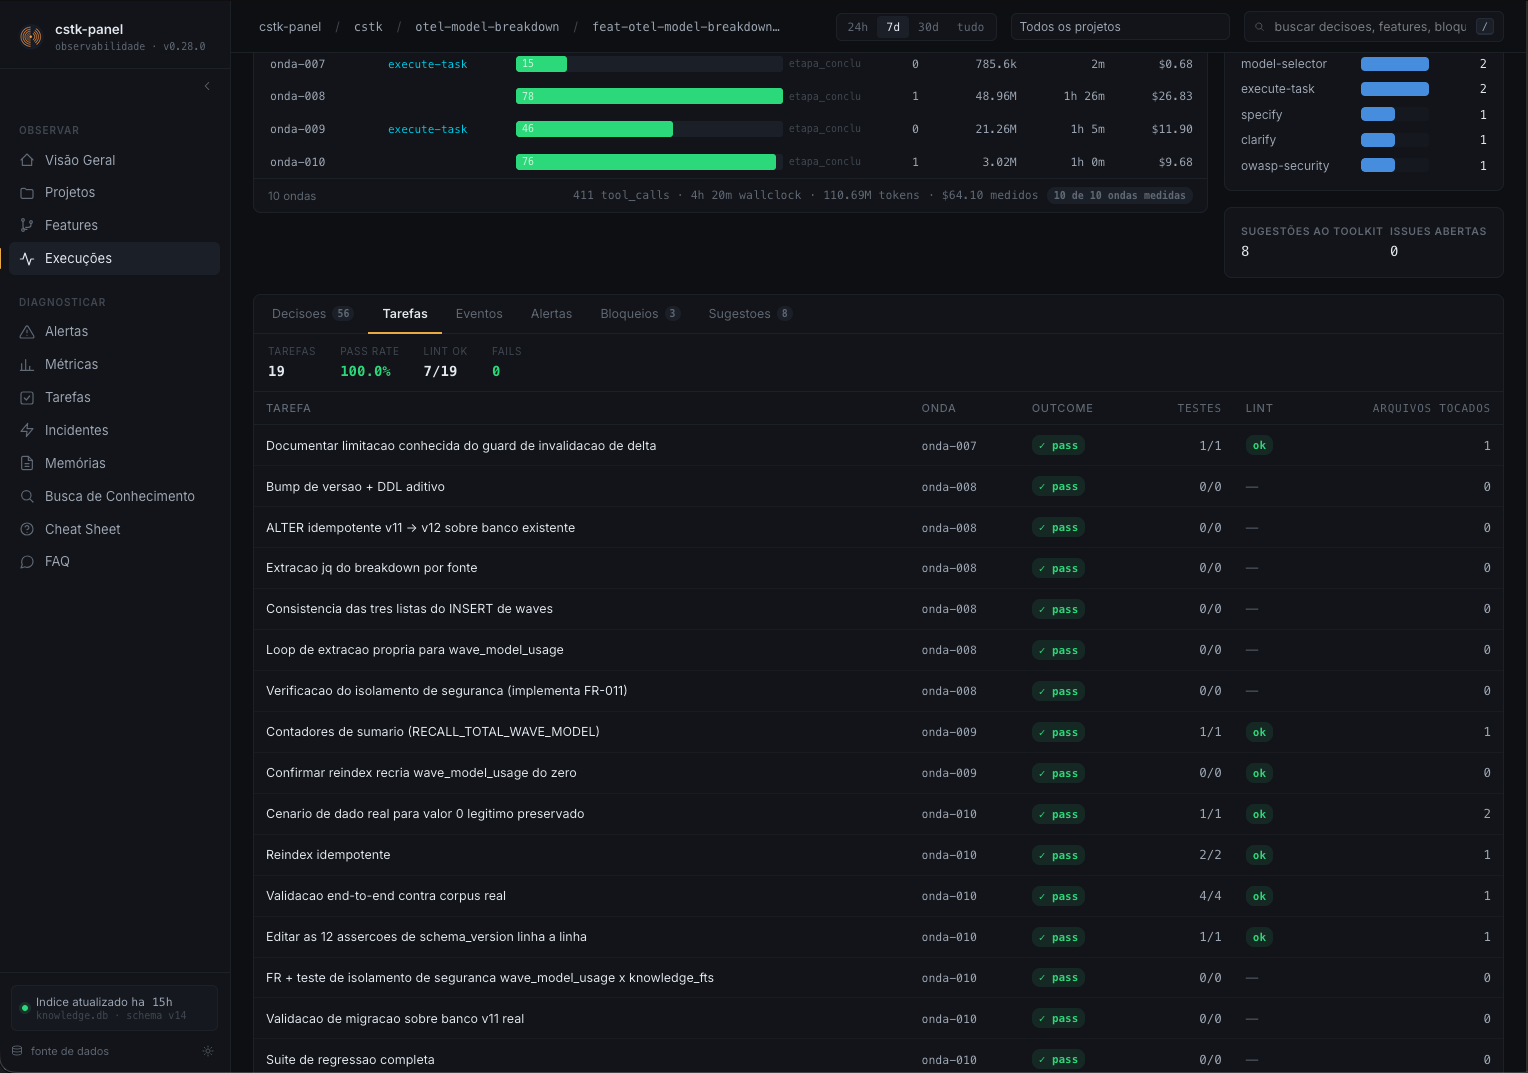Click the cstk-panel logo icon
Viewport: 1528px width, 1073px height.
[31, 37]
